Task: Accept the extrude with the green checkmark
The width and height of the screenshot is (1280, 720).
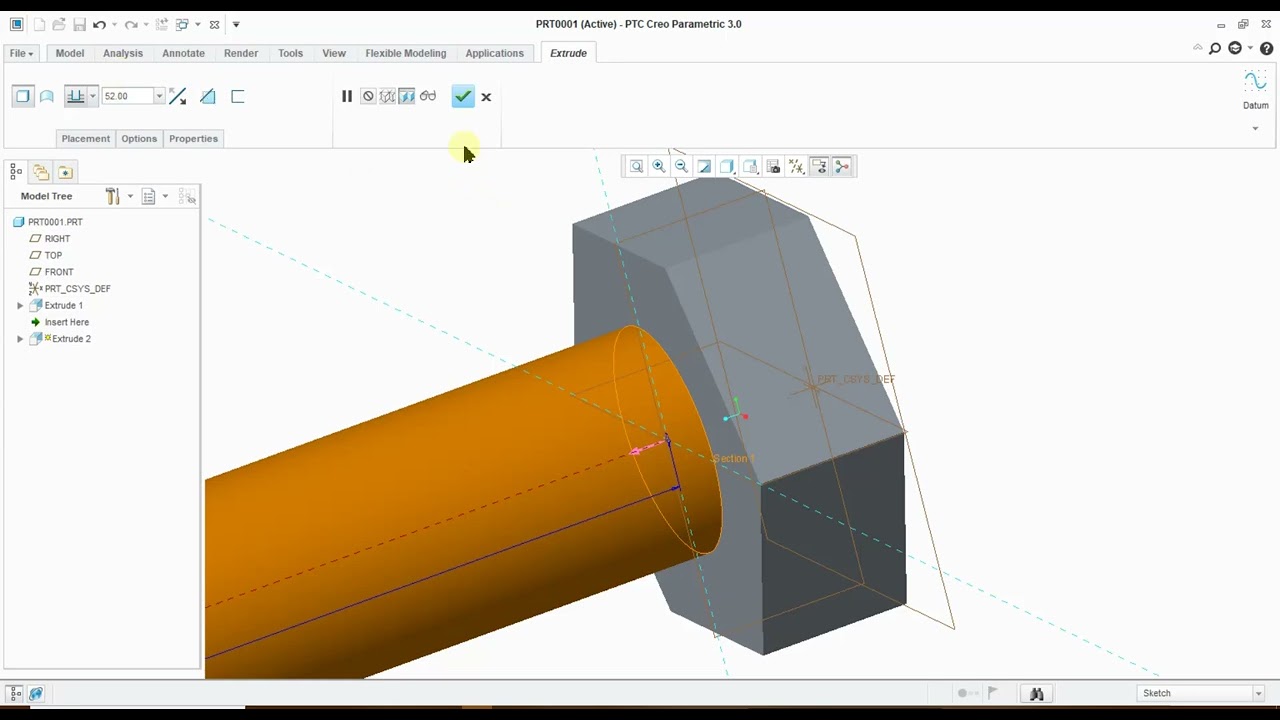Action: point(462,96)
